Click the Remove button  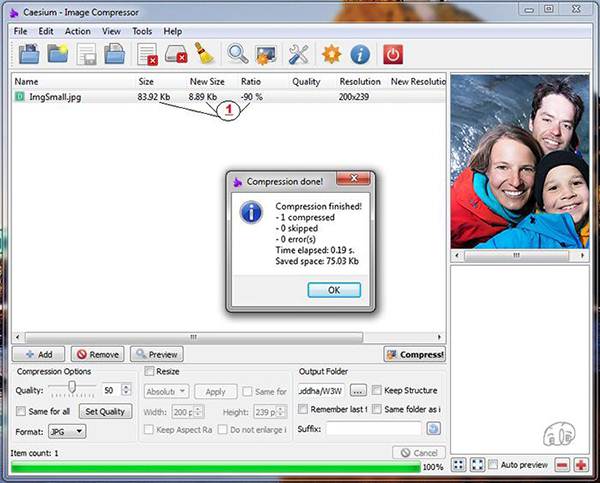pos(98,354)
